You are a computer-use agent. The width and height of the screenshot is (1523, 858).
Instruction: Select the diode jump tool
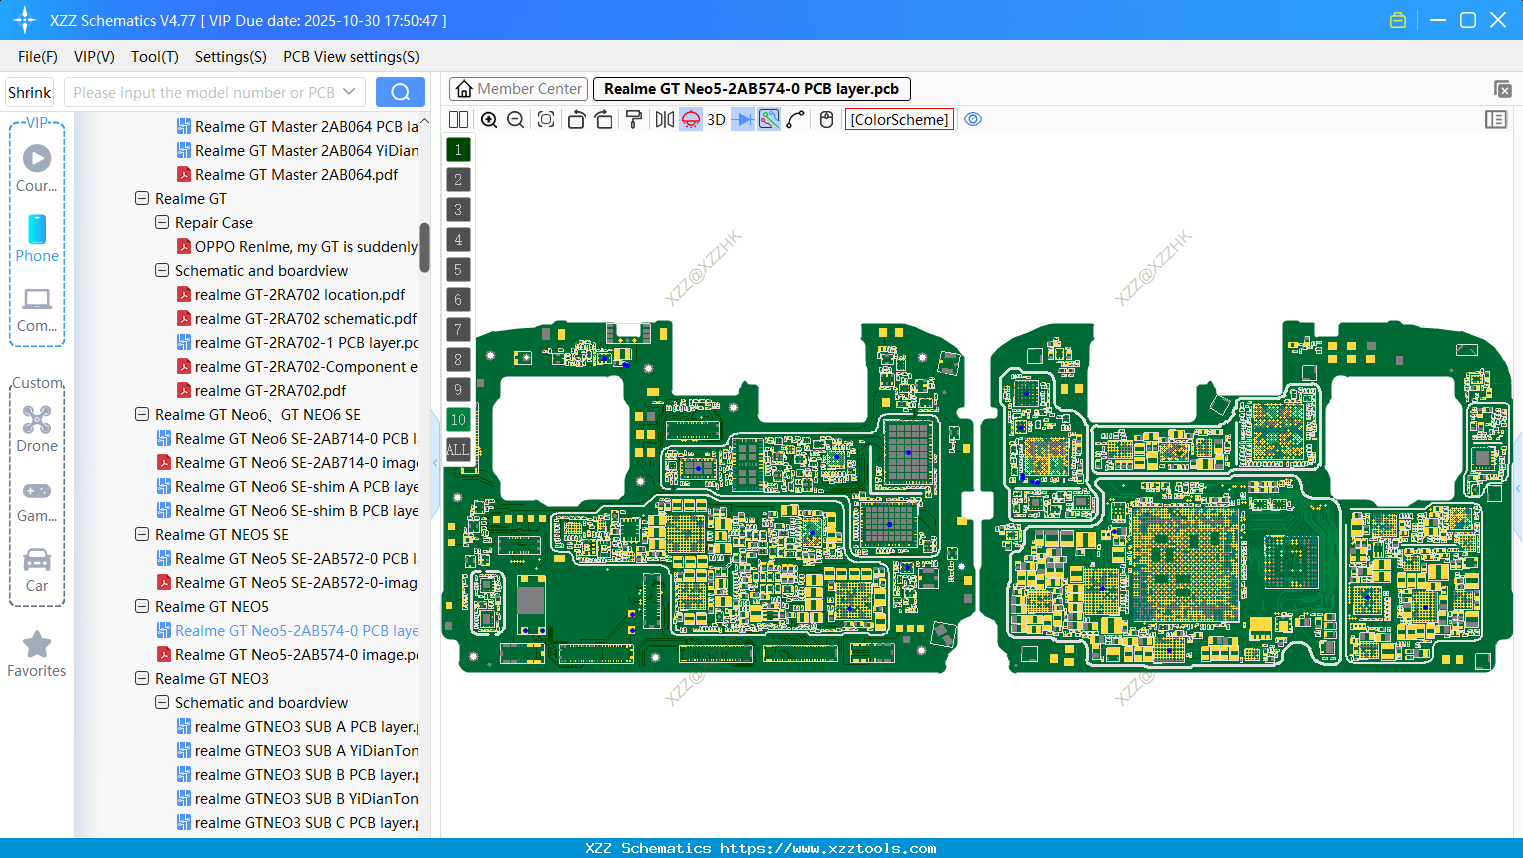(744, 119)
